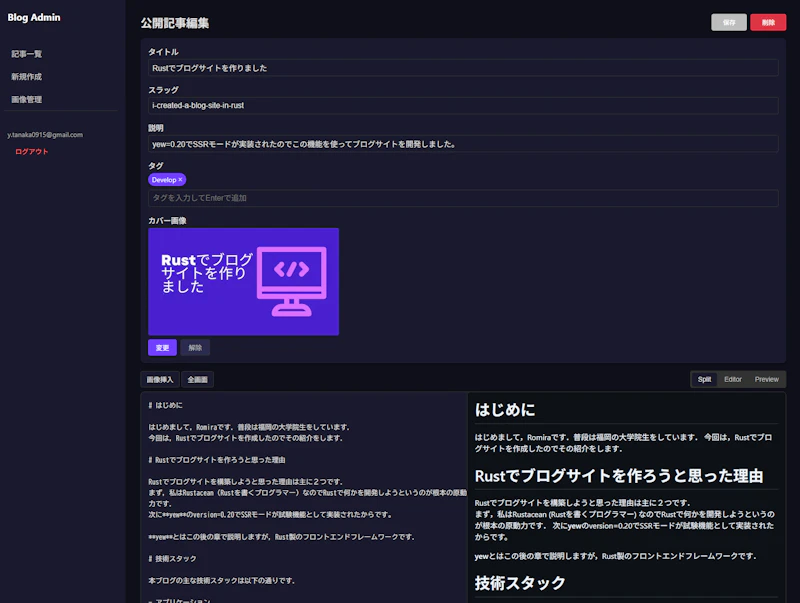Click the 説明 description input field
This screenshot has width=800, height=603.
pos(463,144)
